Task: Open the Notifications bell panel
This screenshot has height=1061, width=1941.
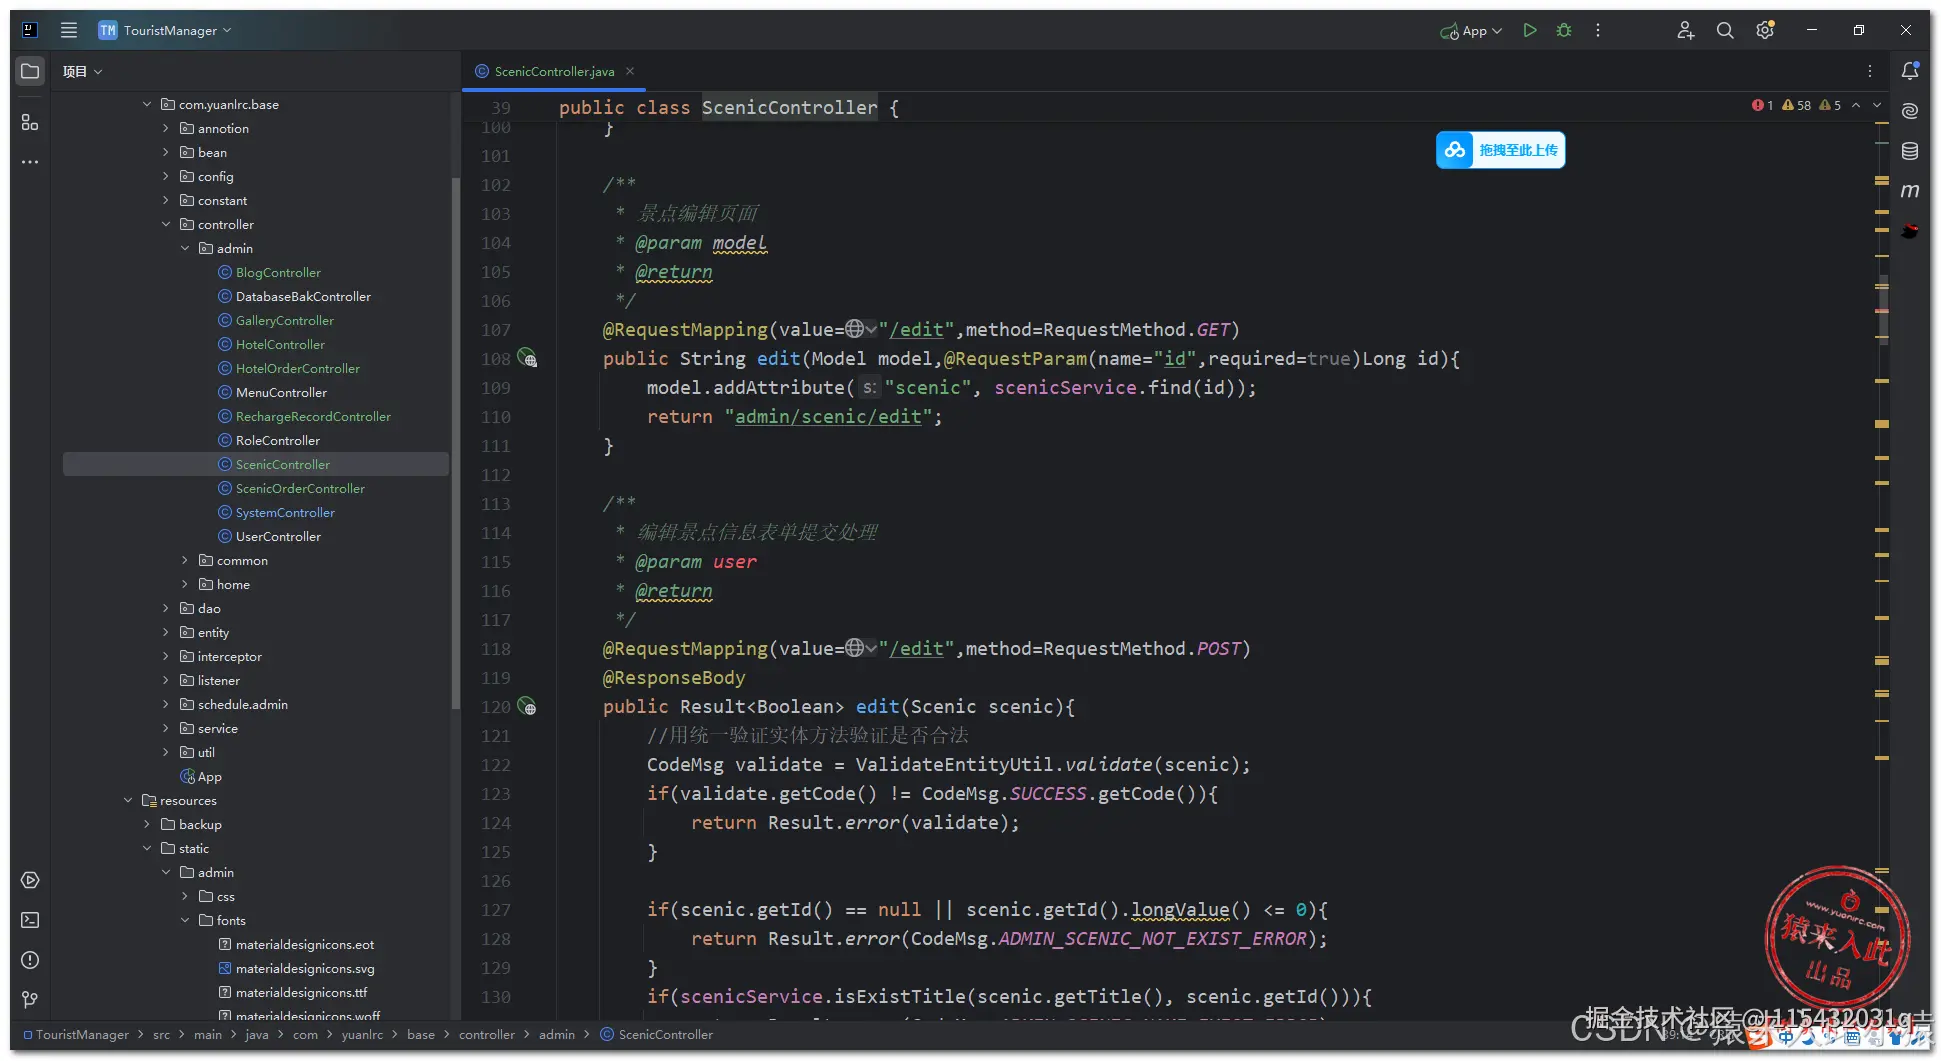Action: tap(1910, 71)
